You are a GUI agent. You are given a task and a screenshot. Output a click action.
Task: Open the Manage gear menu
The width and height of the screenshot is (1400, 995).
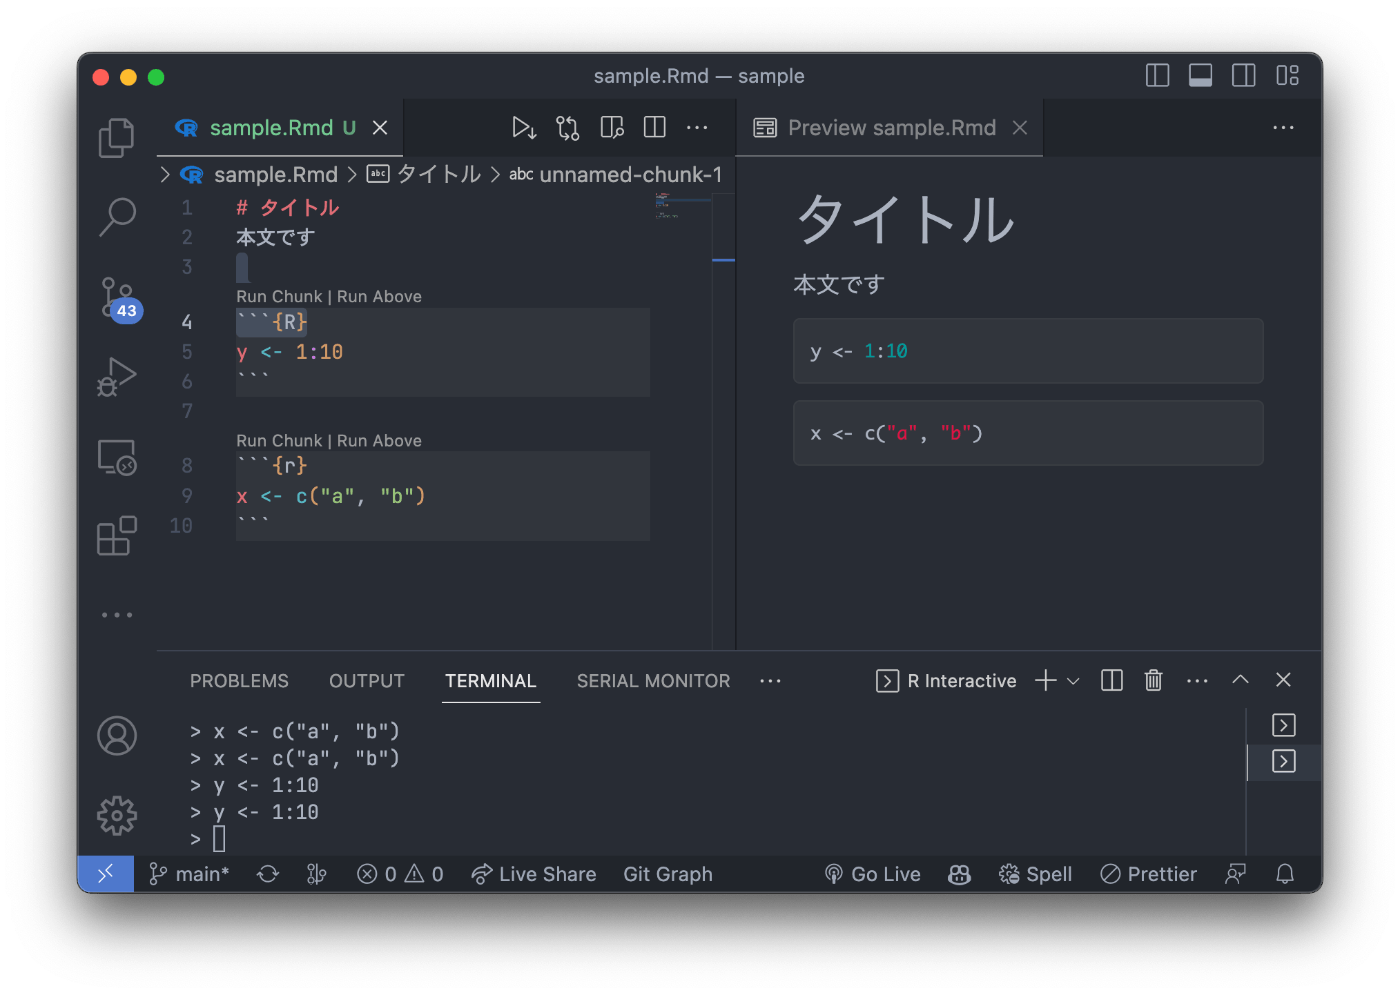117,816
